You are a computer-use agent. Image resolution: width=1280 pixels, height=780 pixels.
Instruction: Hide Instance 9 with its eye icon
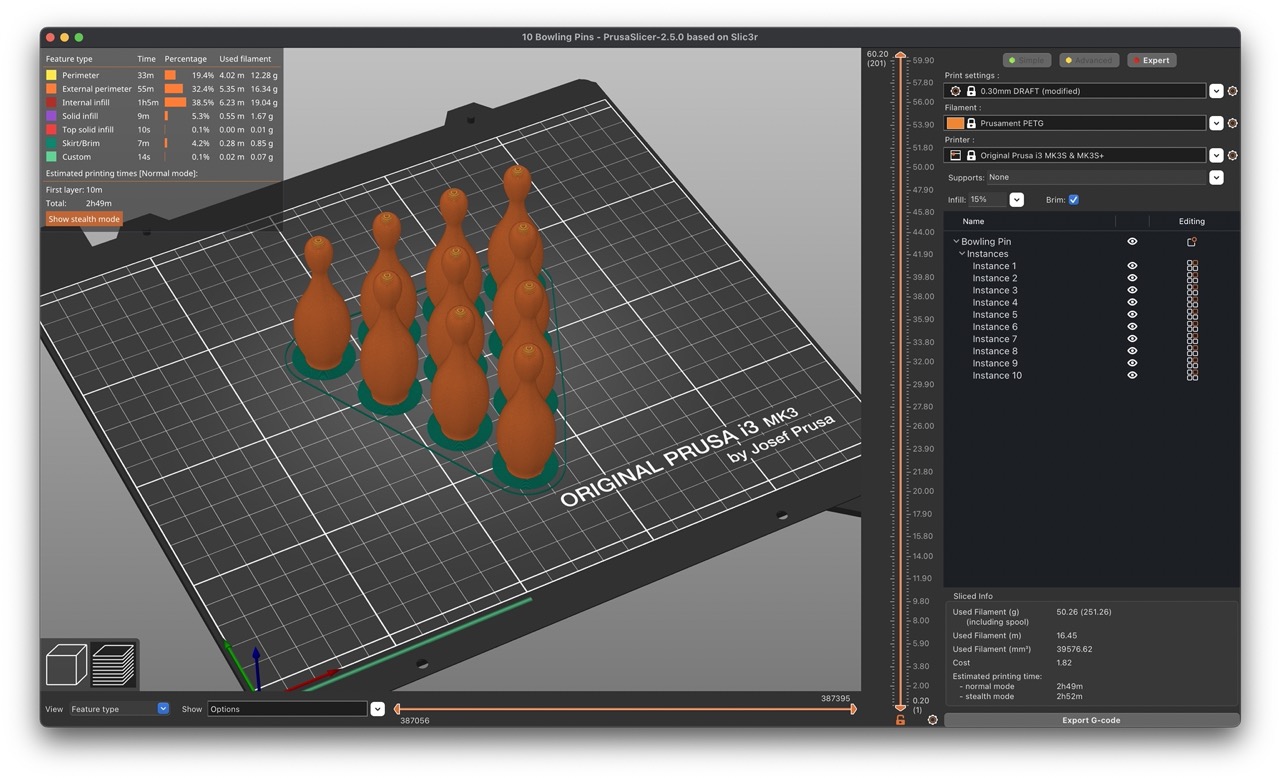click(x=1132, y=363)
